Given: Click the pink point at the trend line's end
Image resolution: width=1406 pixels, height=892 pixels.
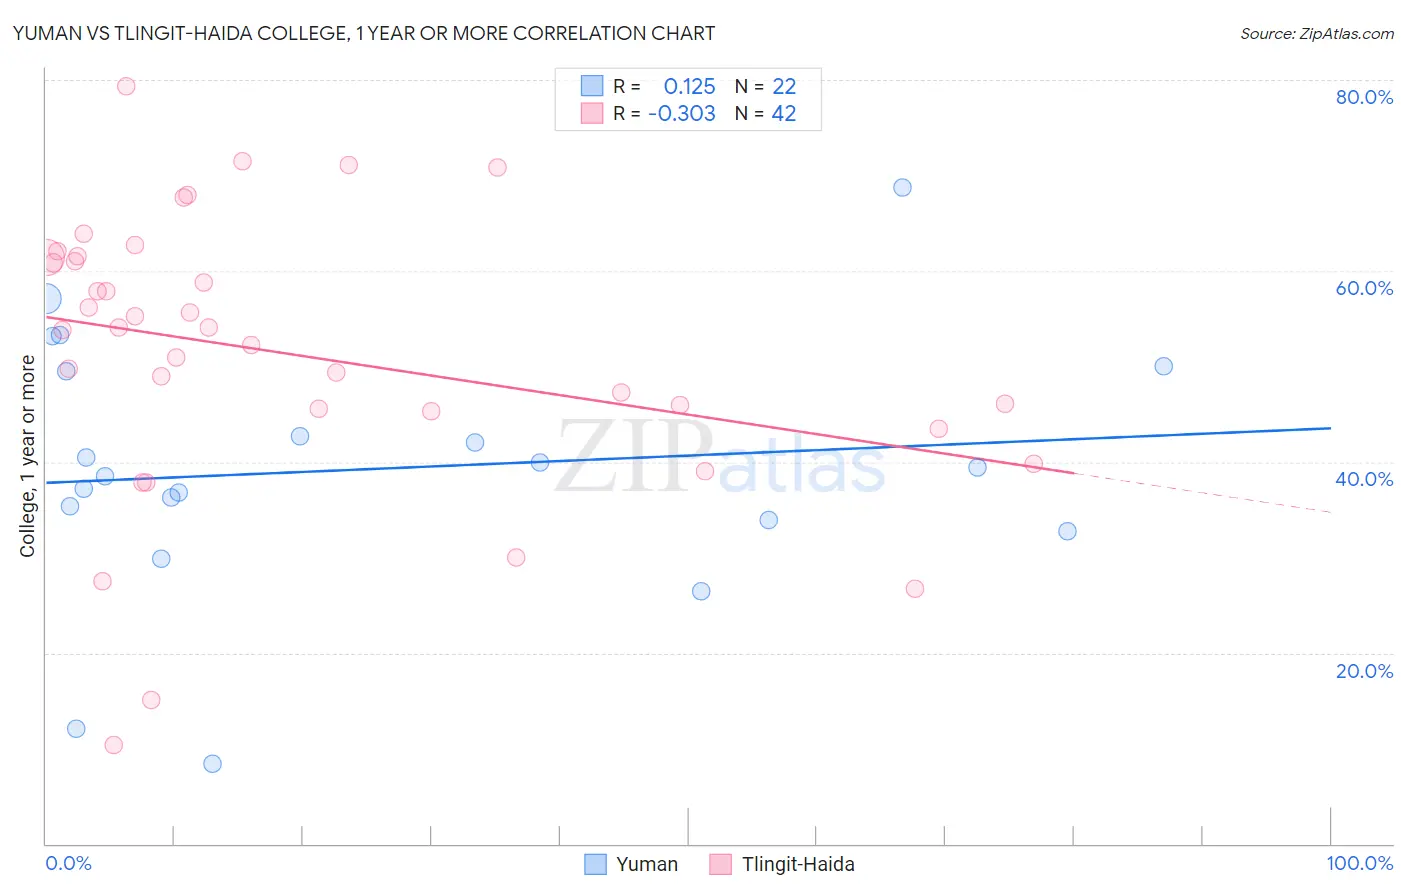Looking at the screenshot, I should point(1034,463).
